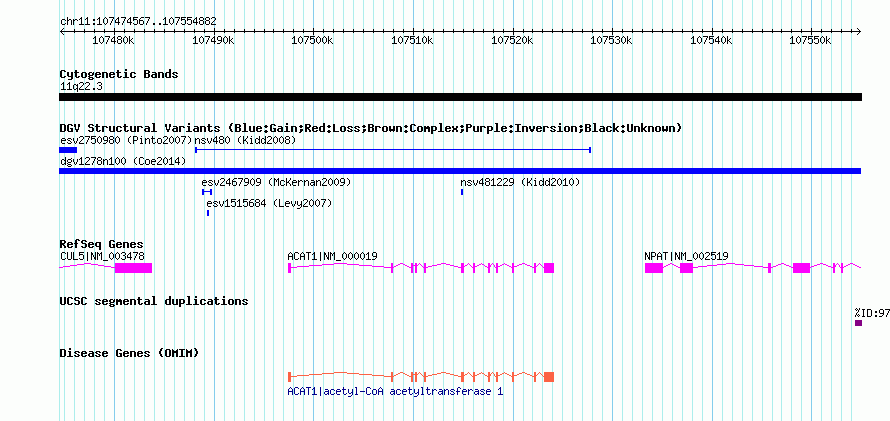890x421 pixels.
Task: Select the tiny nsv481229 variant marker
Action: 462,192
